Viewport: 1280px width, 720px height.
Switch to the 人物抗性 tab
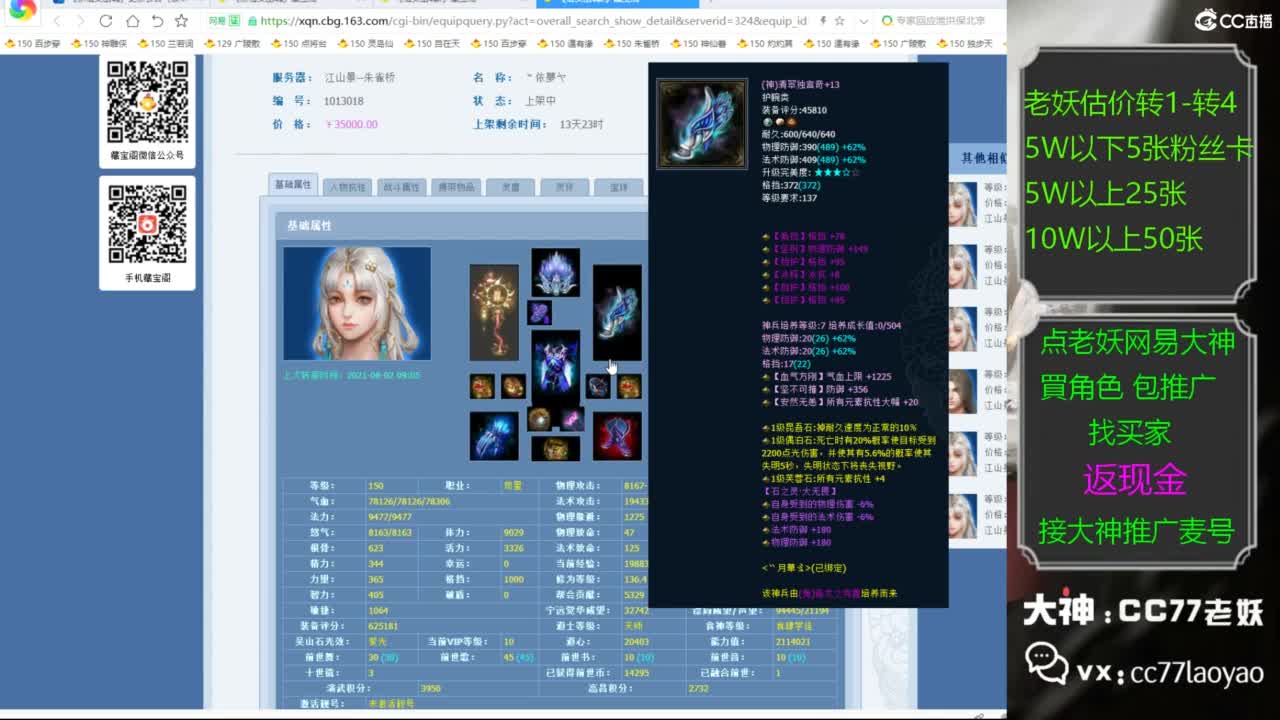pos(348,187)
